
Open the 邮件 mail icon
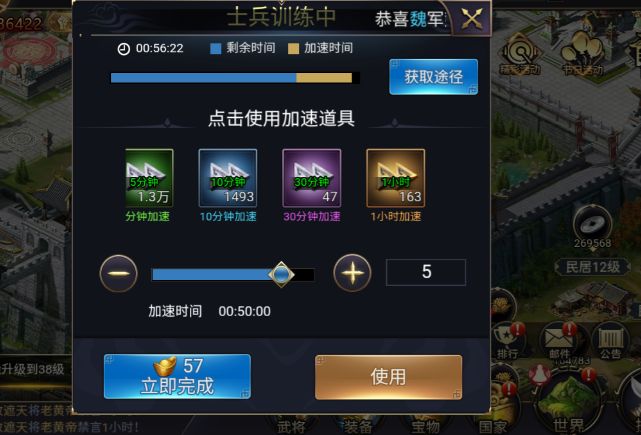561,342
